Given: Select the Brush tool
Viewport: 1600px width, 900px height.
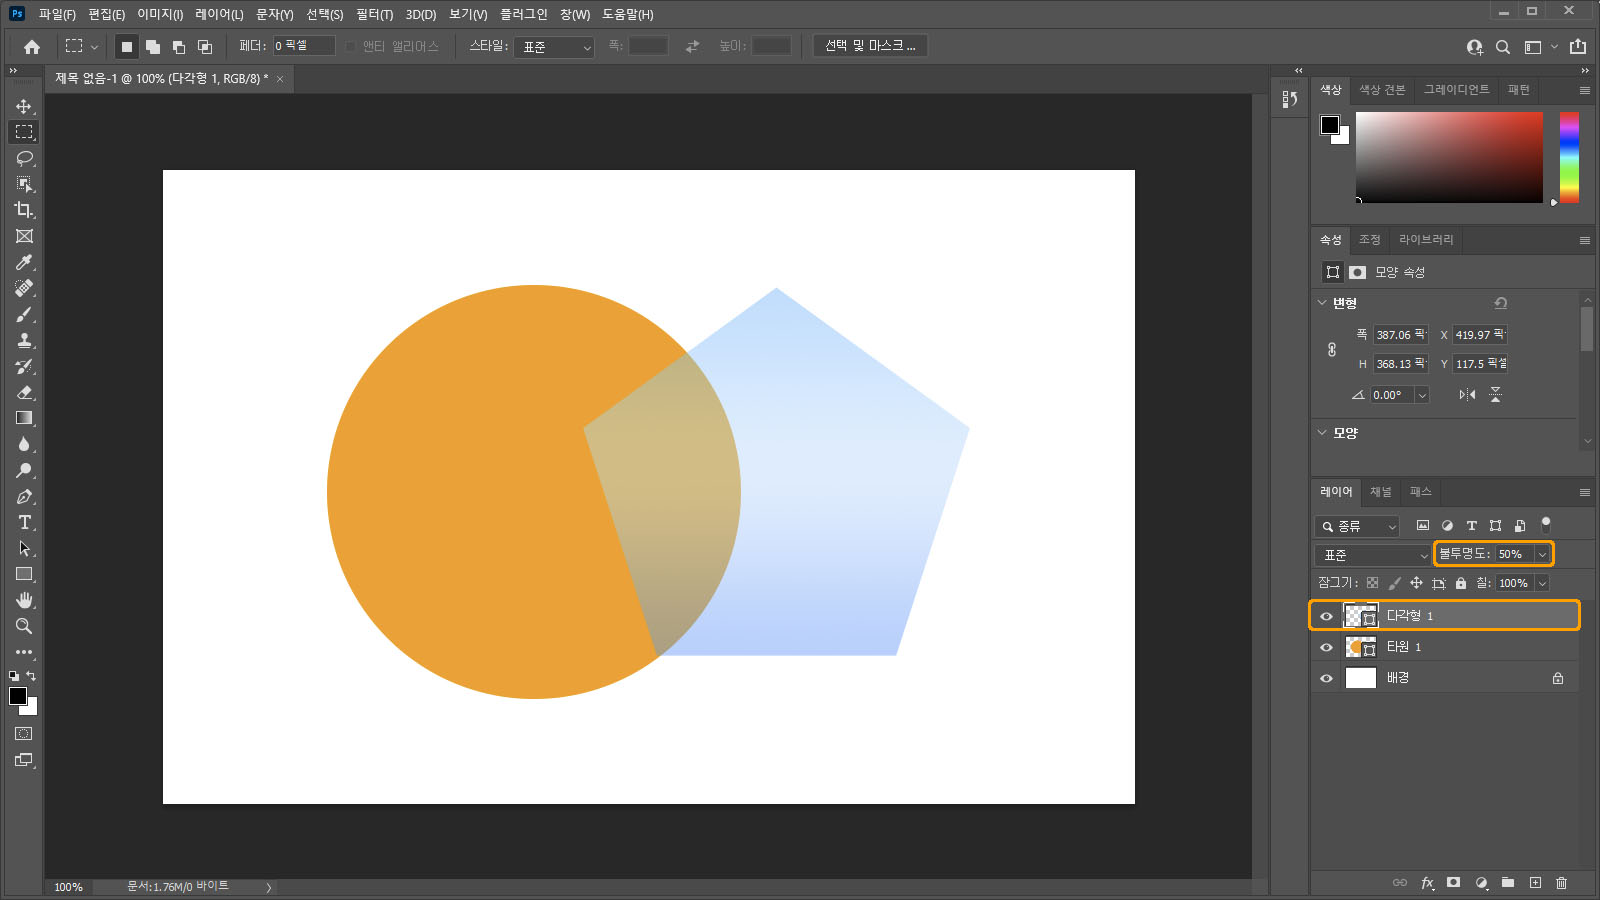Looking at the screenshot, I should tap(24, 314).
